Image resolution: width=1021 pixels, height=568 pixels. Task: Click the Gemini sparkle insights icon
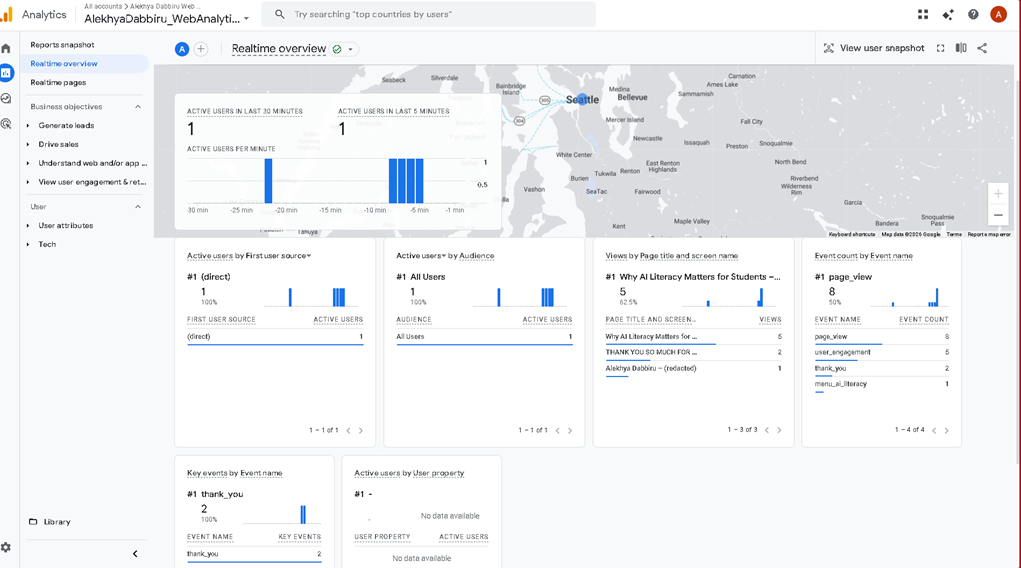[948, 14]
